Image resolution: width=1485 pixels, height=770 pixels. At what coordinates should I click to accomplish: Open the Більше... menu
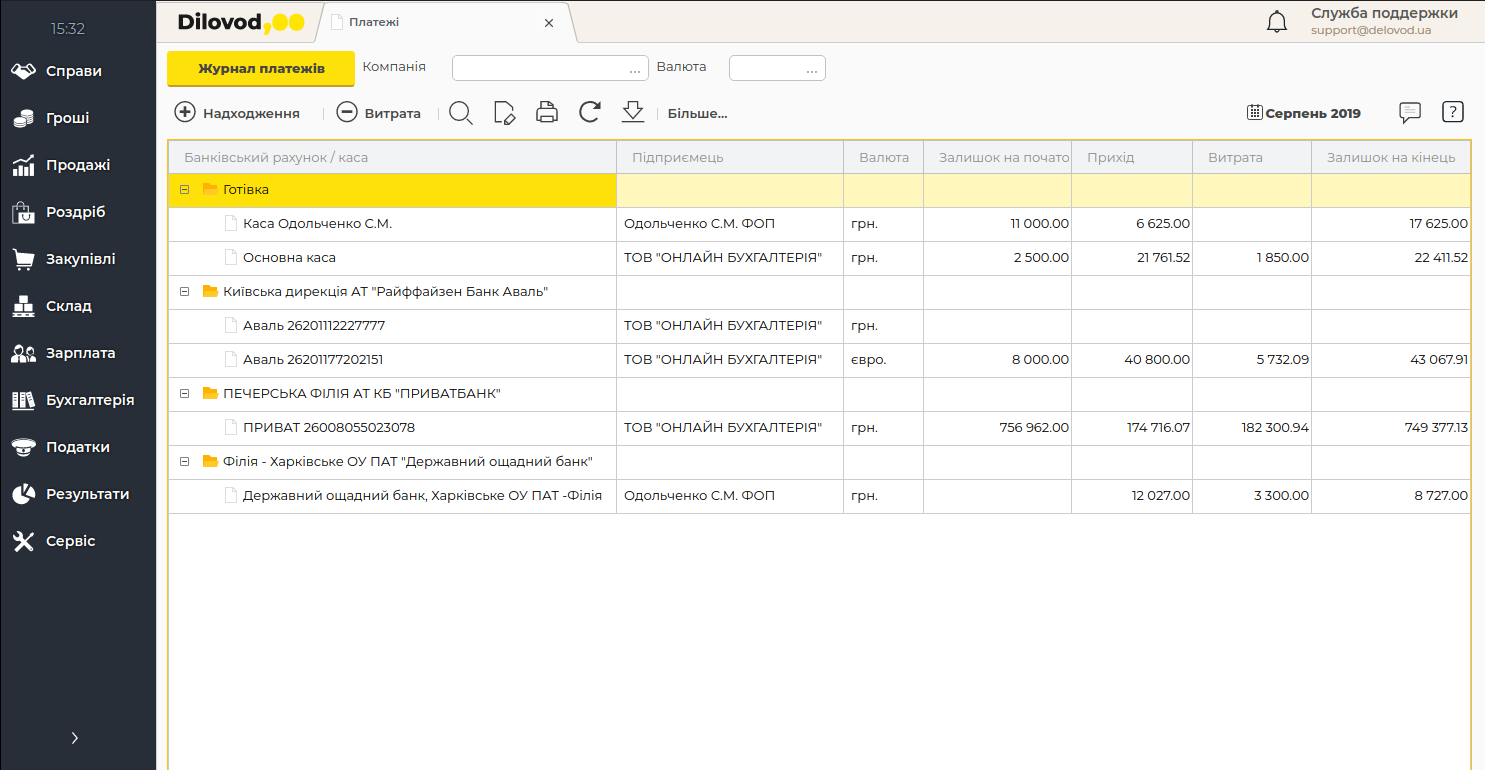(x=697, y=113)
